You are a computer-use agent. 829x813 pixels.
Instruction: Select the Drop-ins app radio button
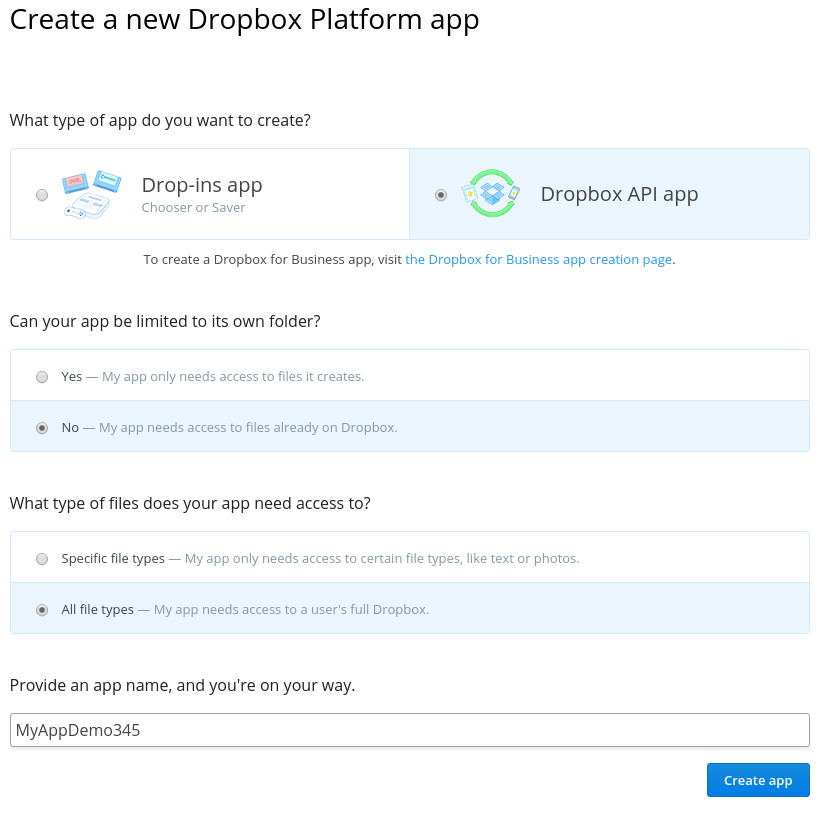(x=42, y=195)
